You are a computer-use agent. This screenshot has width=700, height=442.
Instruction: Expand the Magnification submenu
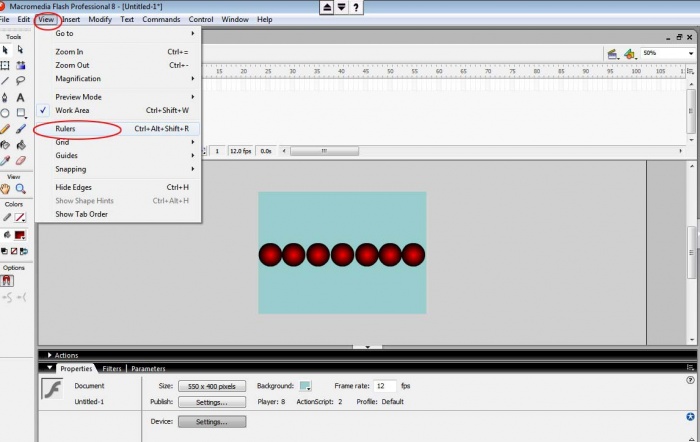(118, 79)
